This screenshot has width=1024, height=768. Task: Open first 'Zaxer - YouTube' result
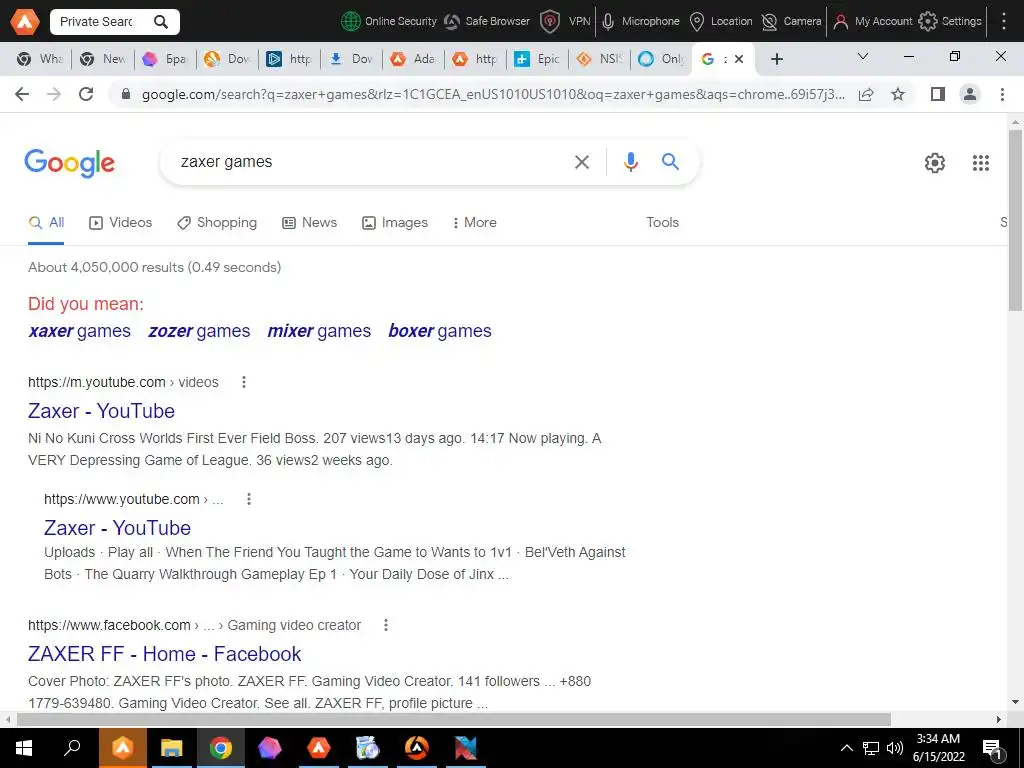tap(101, 411)
